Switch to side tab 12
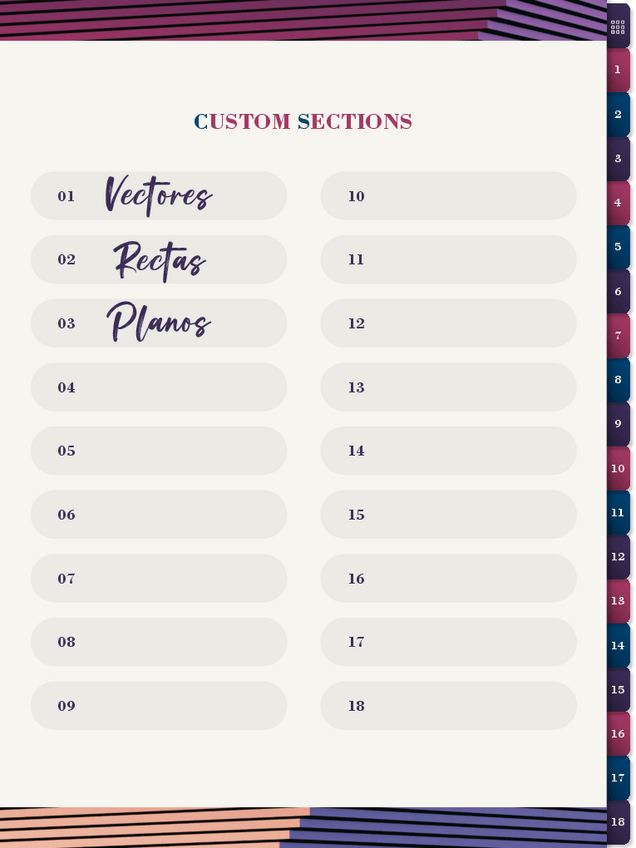 click(x=618, y=557)
